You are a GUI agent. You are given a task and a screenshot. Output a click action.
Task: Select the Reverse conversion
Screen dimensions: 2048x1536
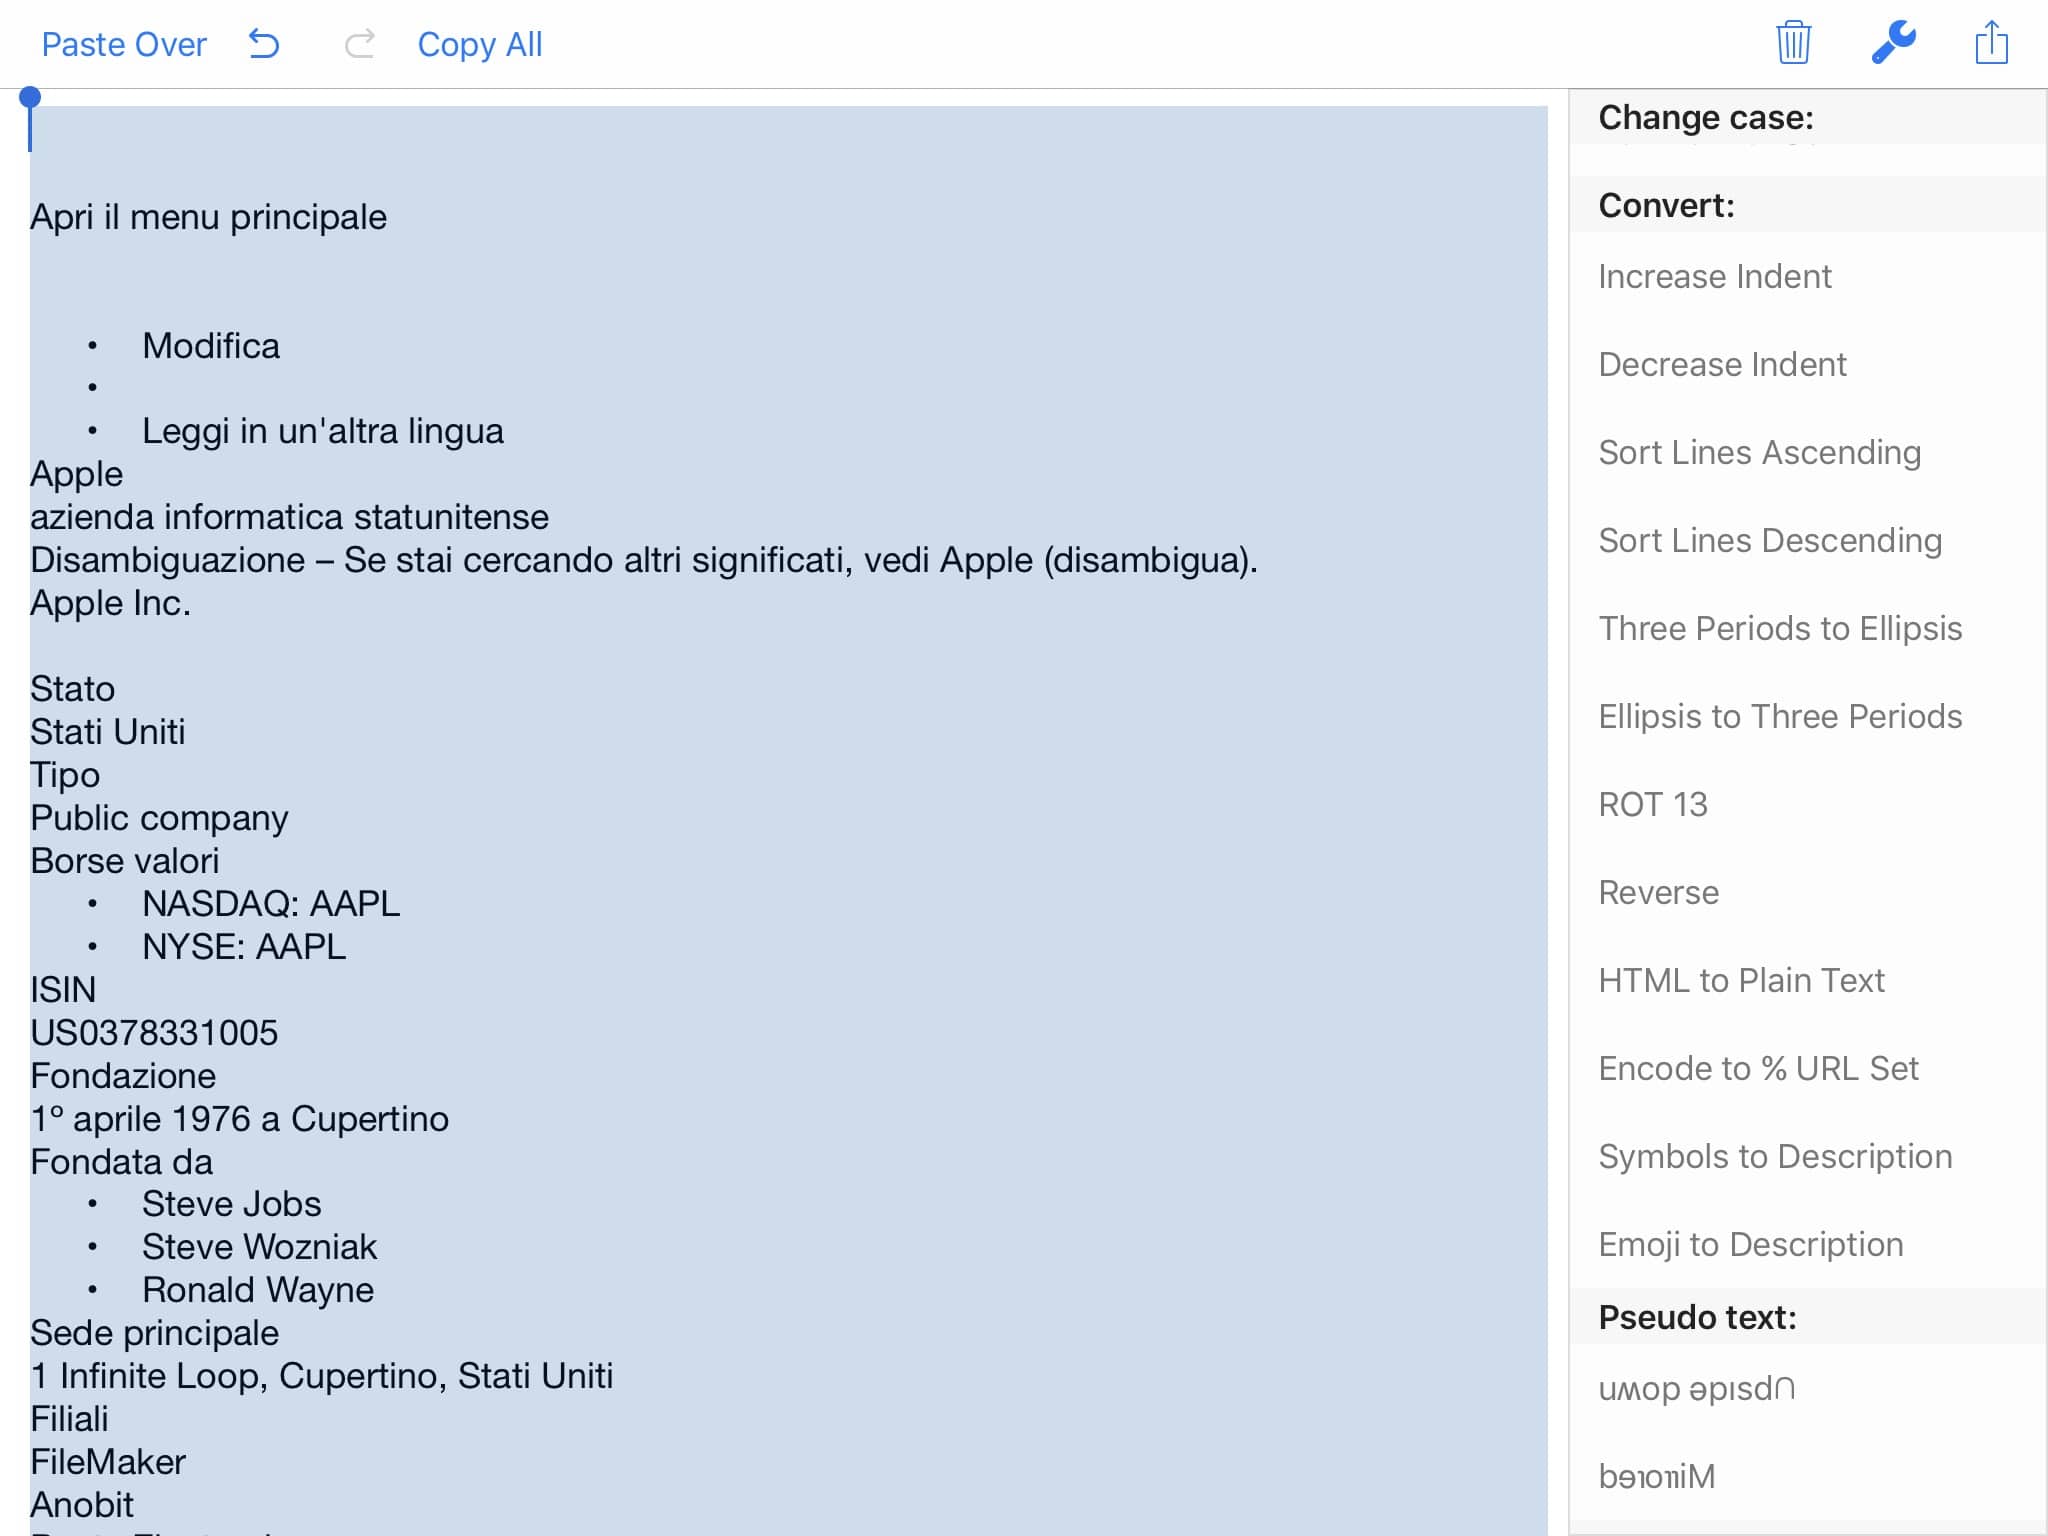pyautogui.click(x=1658, y=892)
